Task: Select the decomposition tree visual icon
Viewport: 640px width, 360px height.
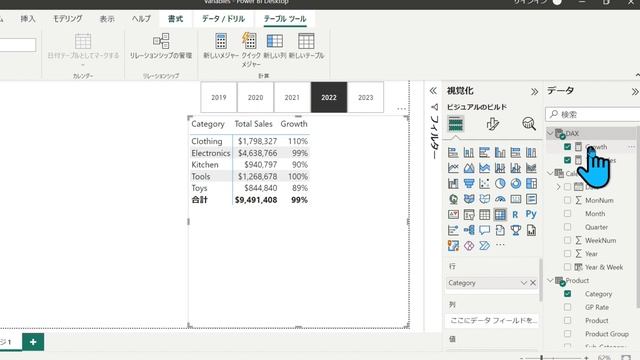Action: (x=469, y=230)
